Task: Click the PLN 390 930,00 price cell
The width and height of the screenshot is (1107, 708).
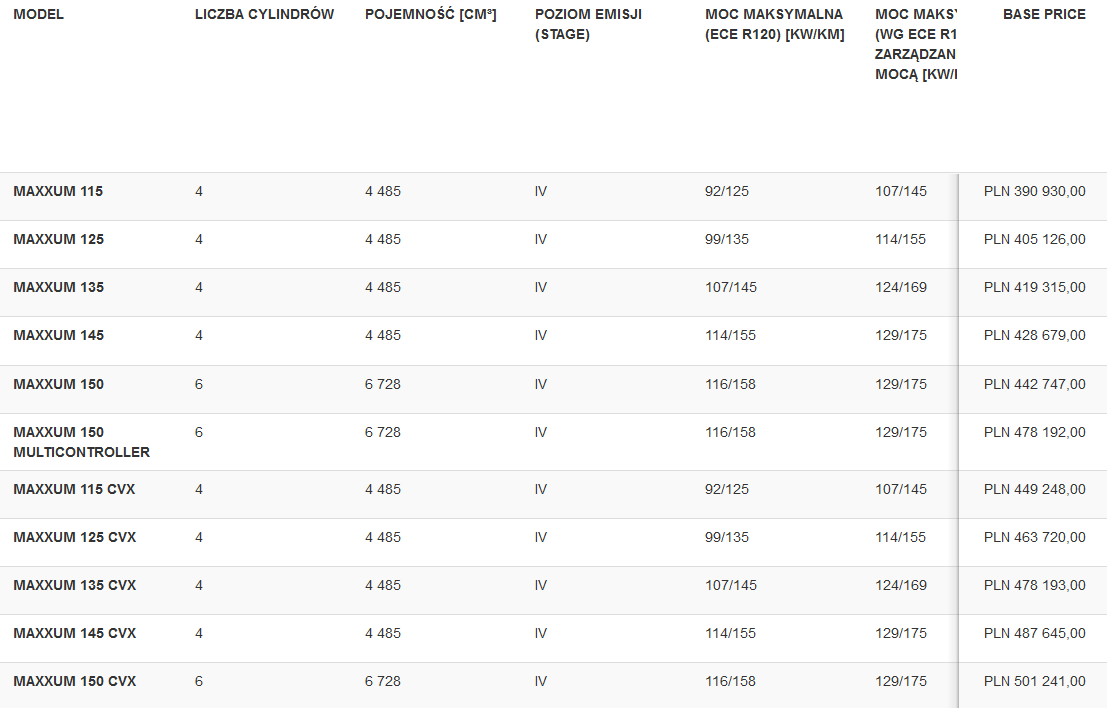Action: point(1034,191)
